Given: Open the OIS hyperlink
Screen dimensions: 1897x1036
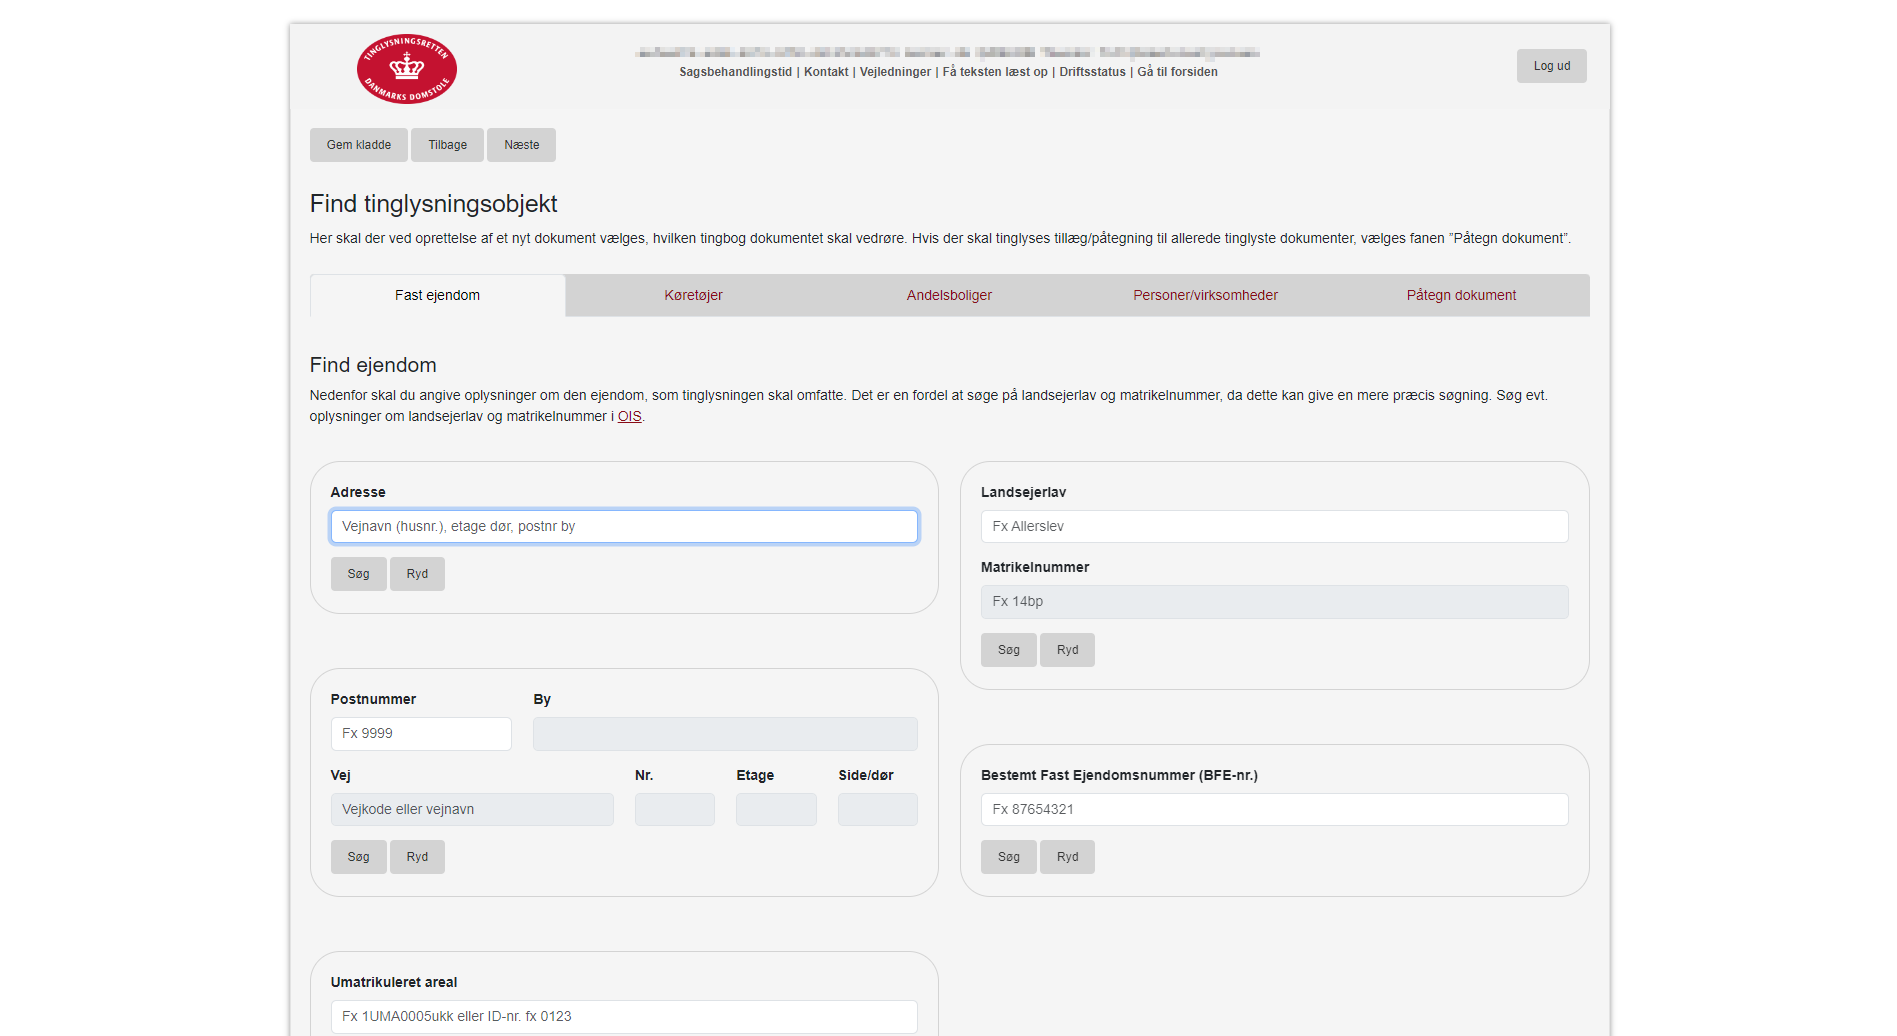Looking at the screenshot, I should [629, 417].
